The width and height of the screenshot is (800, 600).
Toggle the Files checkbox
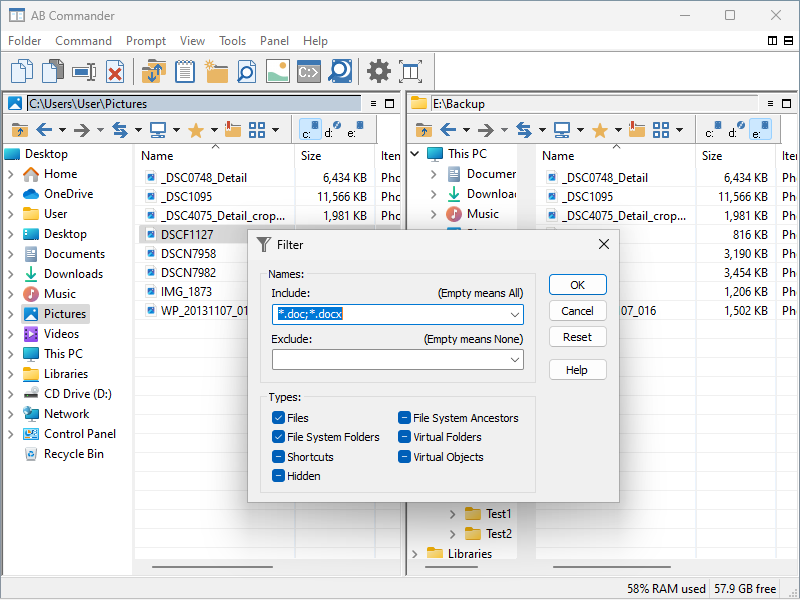click(x=278, y=418)
